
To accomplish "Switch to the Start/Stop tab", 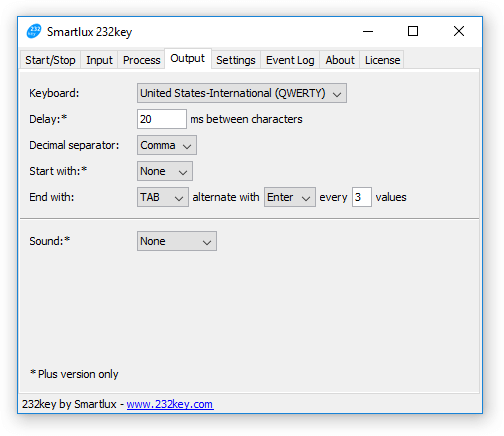I will (50, 60).
